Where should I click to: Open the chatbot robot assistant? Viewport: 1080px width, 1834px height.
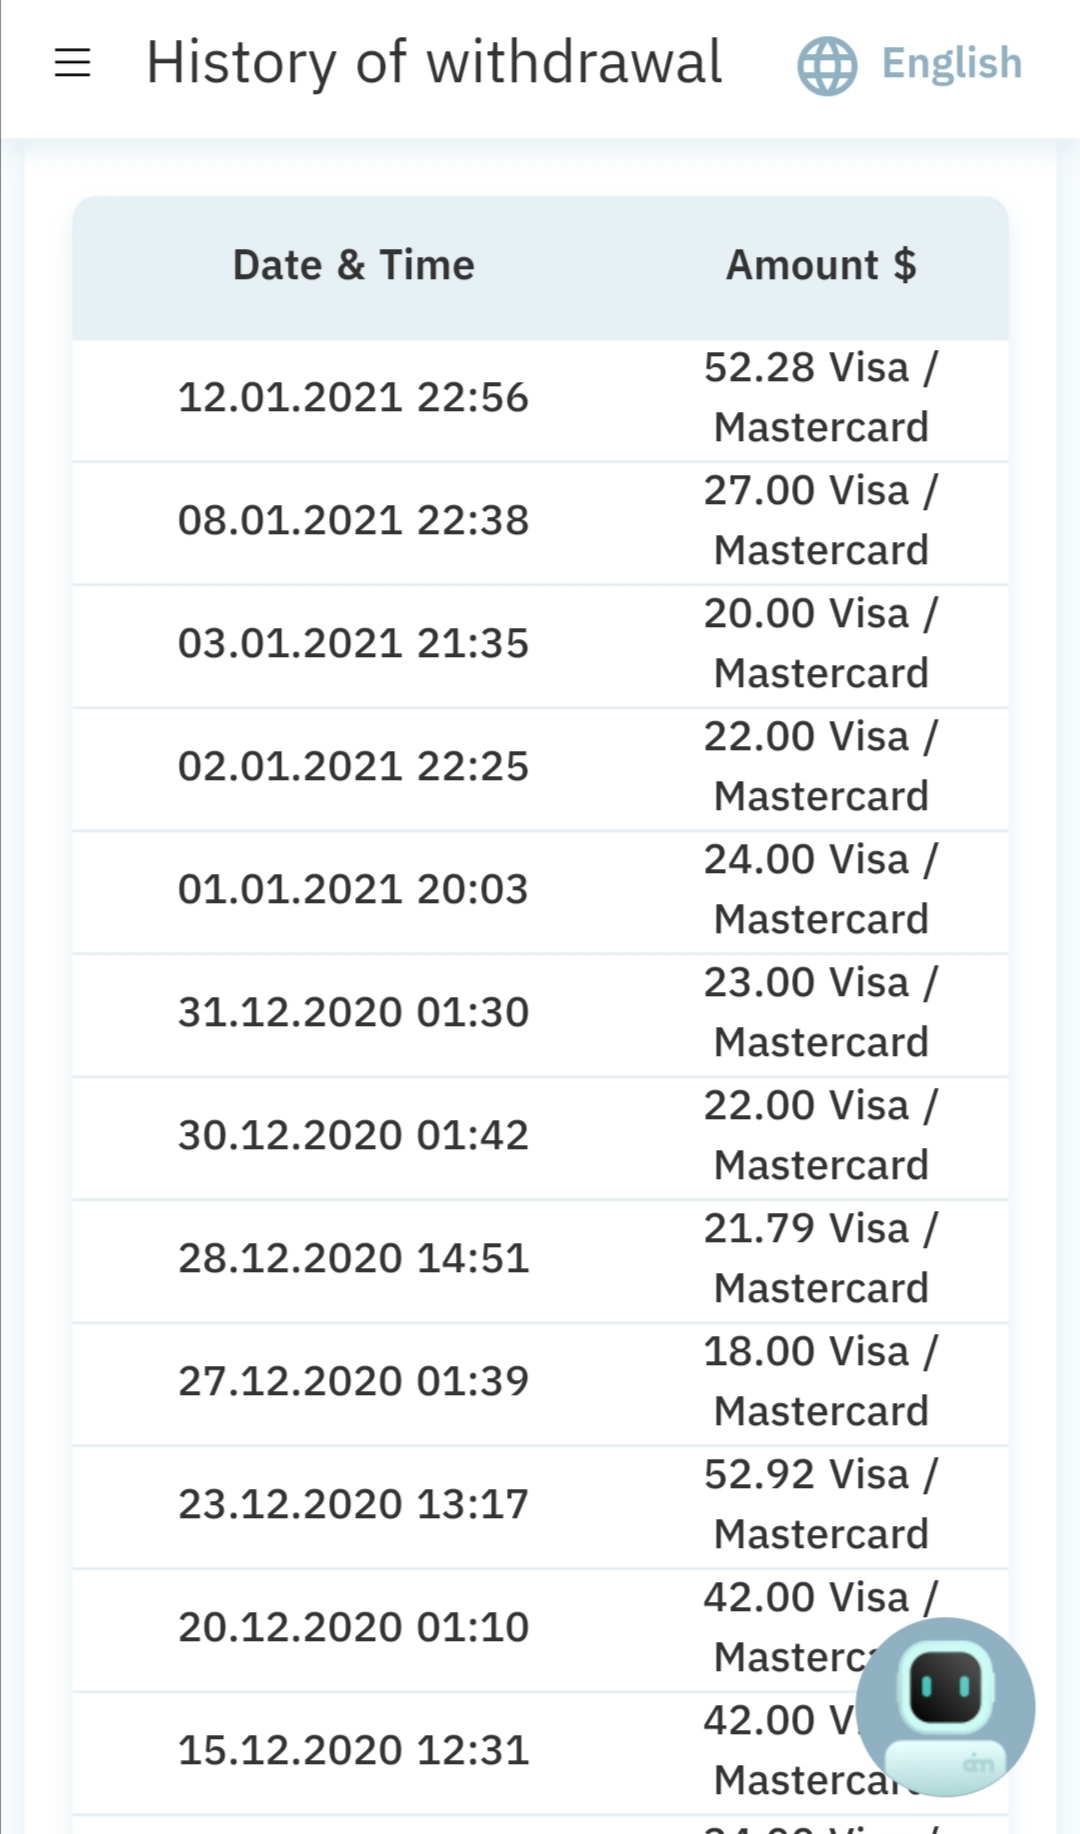(x=945, y=1706)
